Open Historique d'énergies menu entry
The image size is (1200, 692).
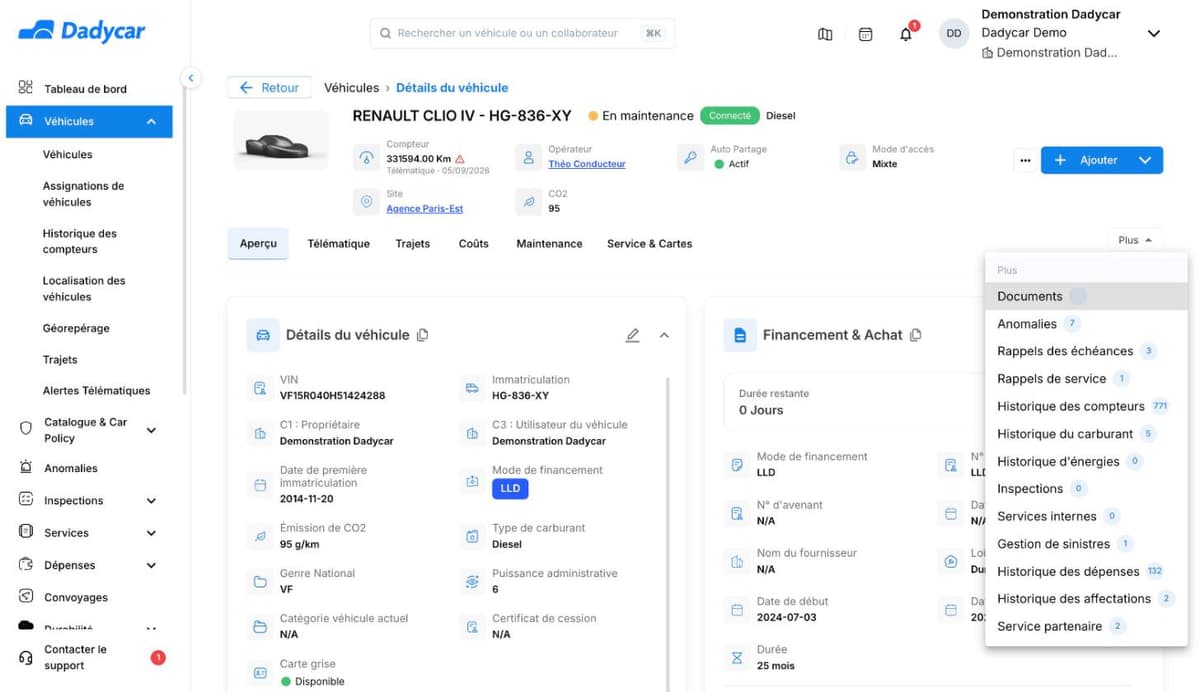pyautogui.click(x=1086, y=461)
